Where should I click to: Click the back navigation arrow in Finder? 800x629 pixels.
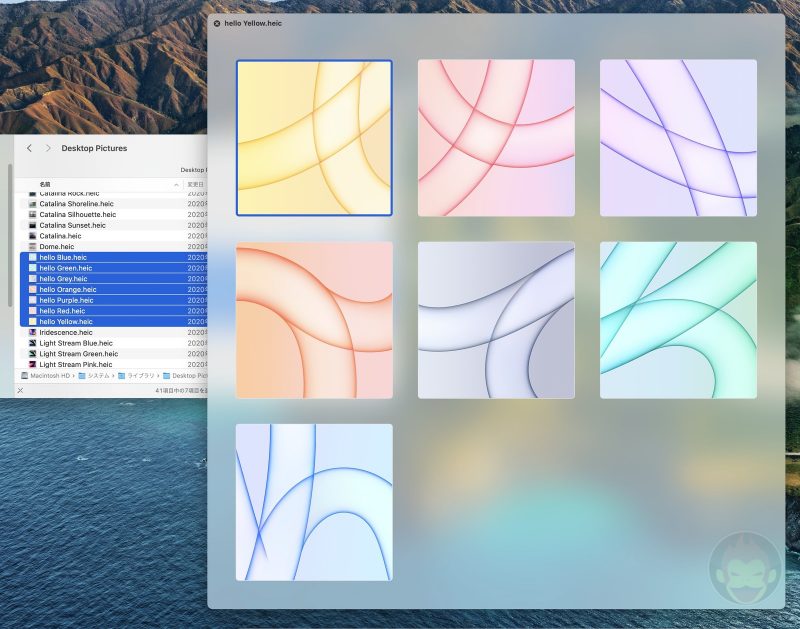pyautogui.click(x=29, y=148)
